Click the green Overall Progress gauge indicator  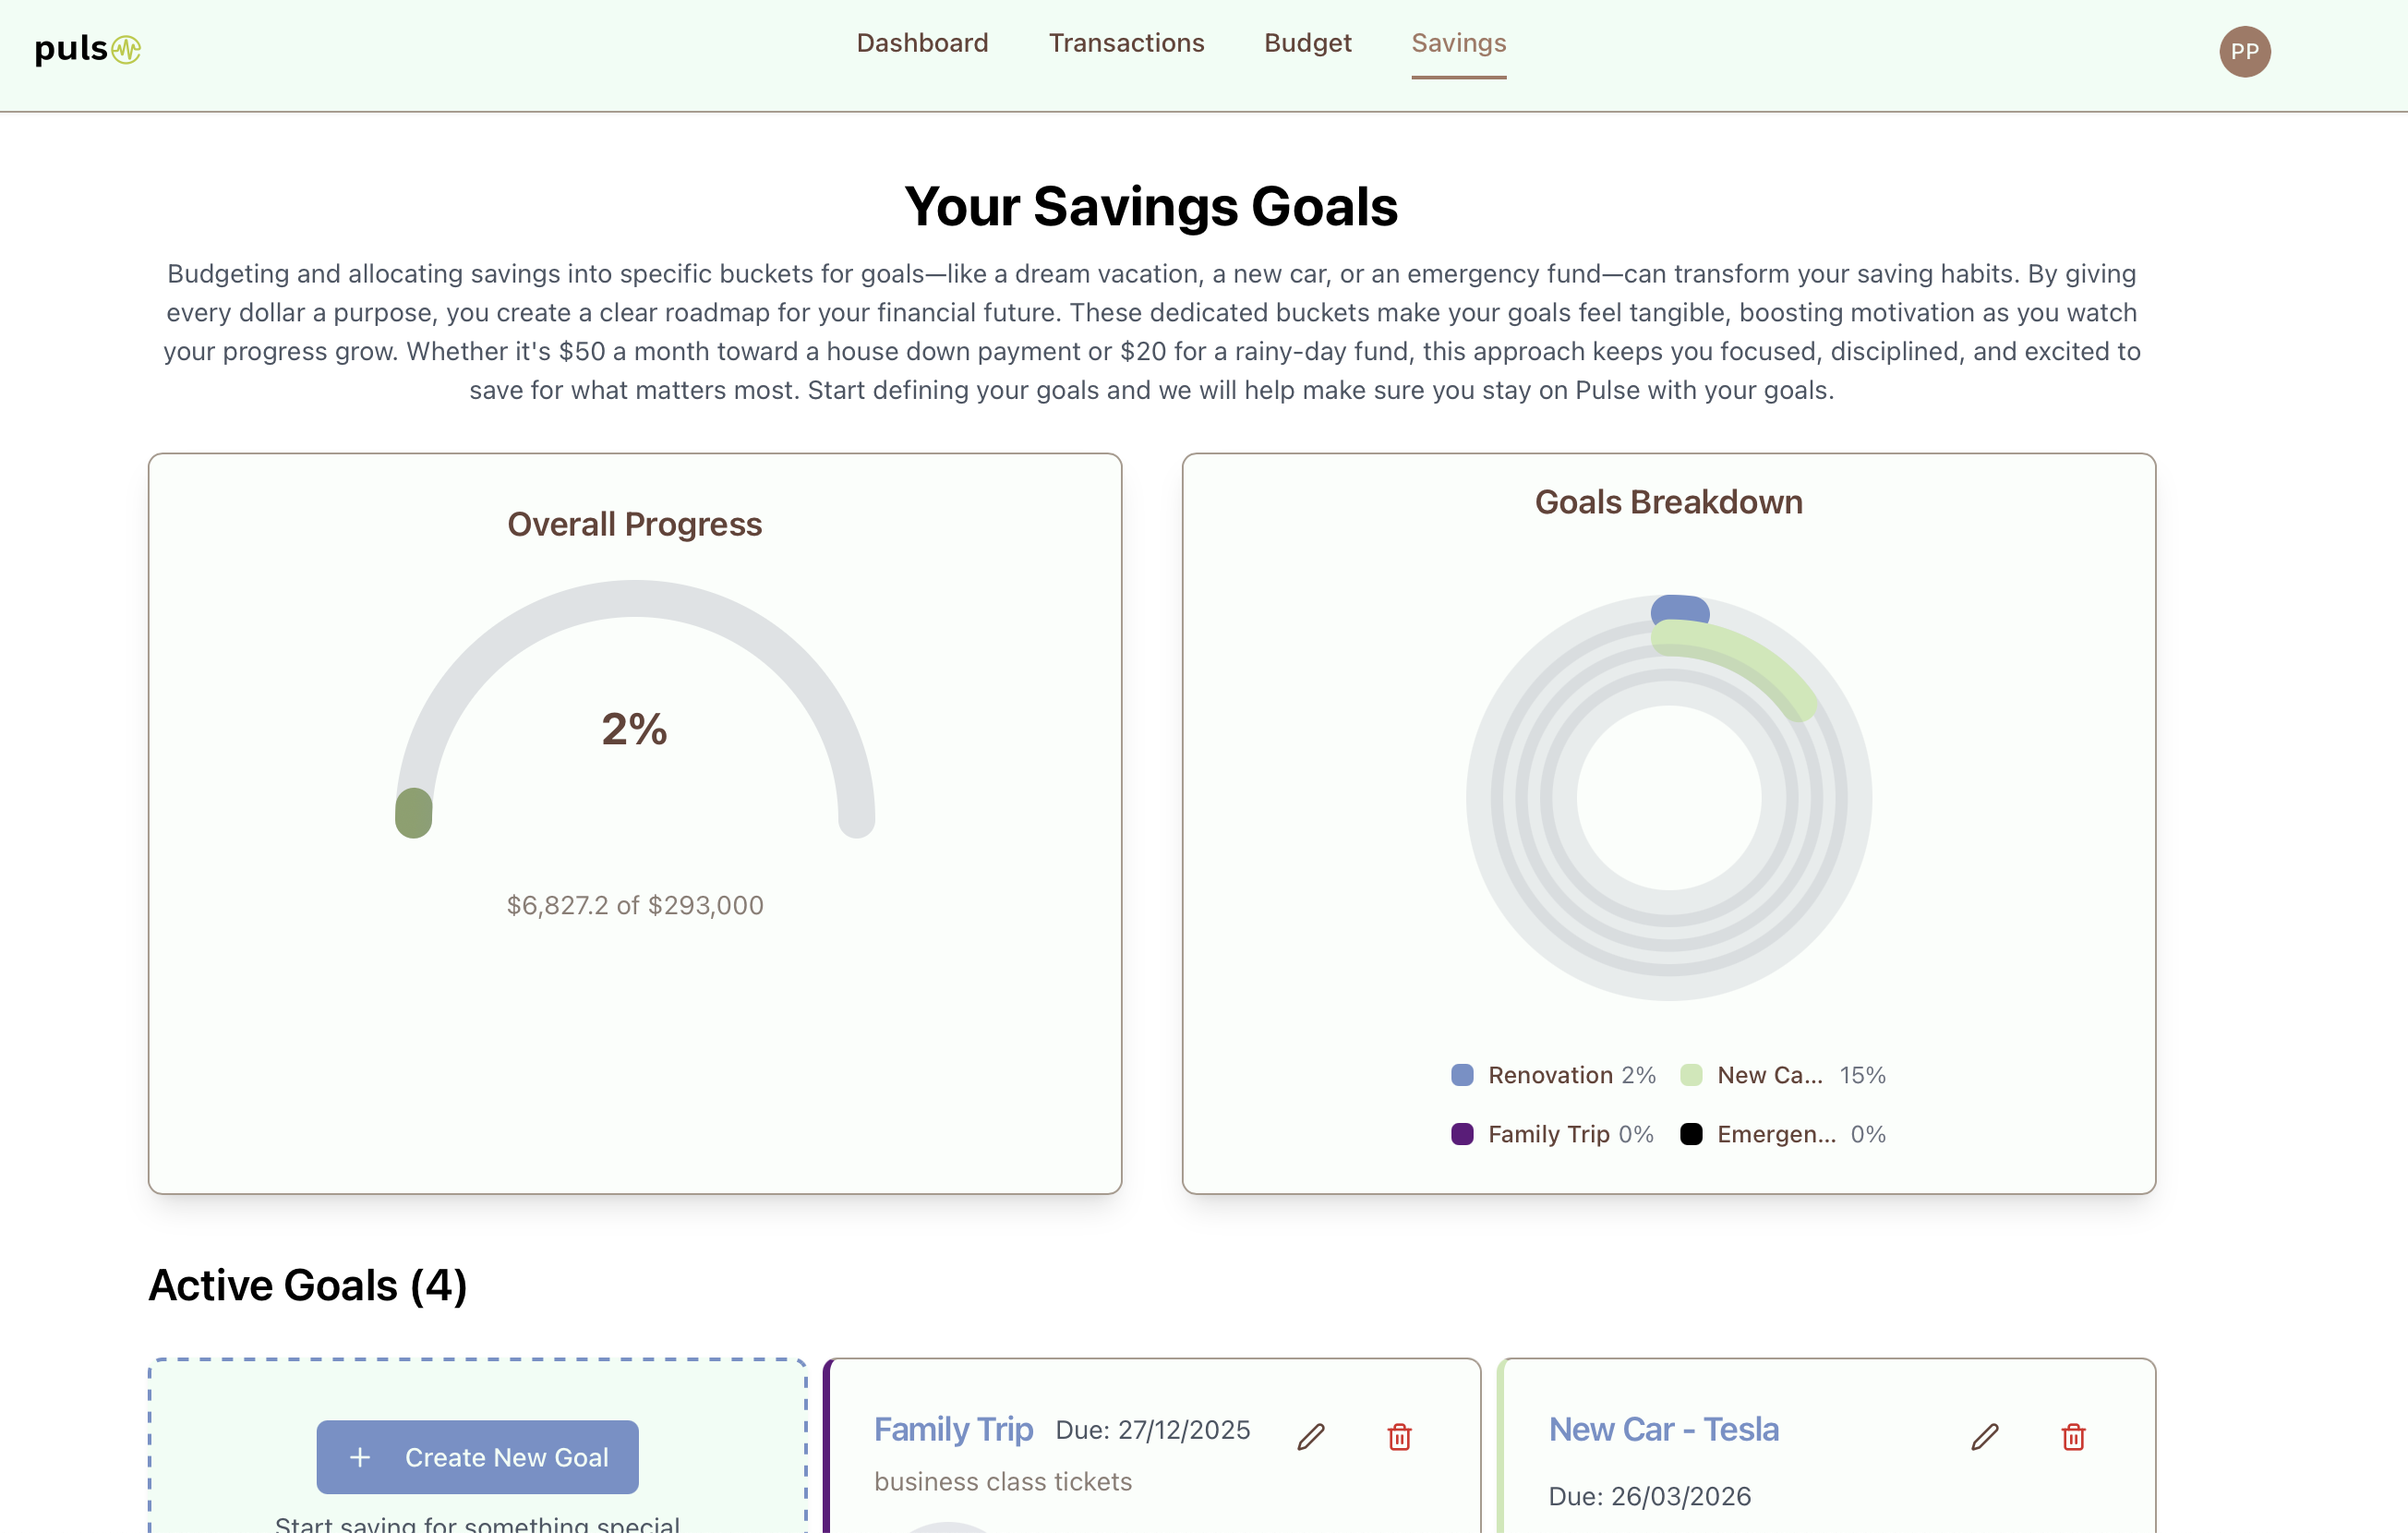413,812
